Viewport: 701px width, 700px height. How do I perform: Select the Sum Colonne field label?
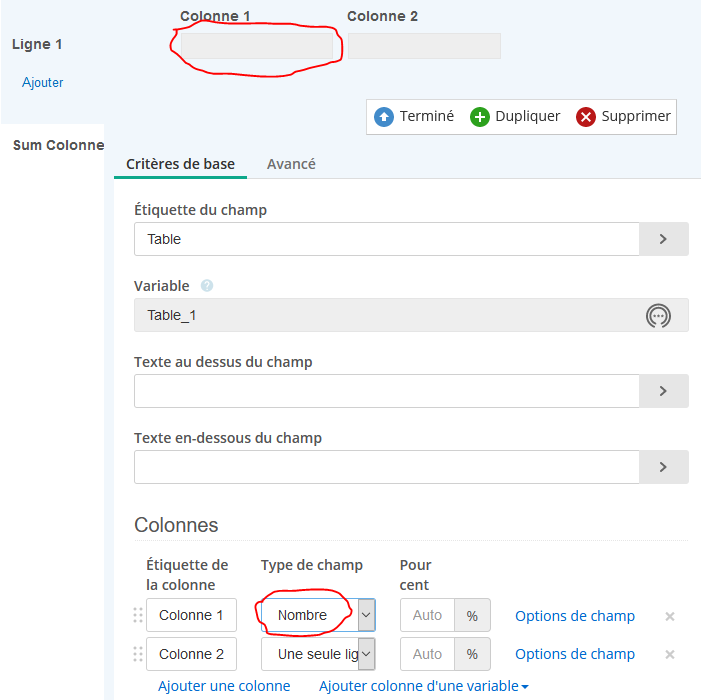point(58,145)
